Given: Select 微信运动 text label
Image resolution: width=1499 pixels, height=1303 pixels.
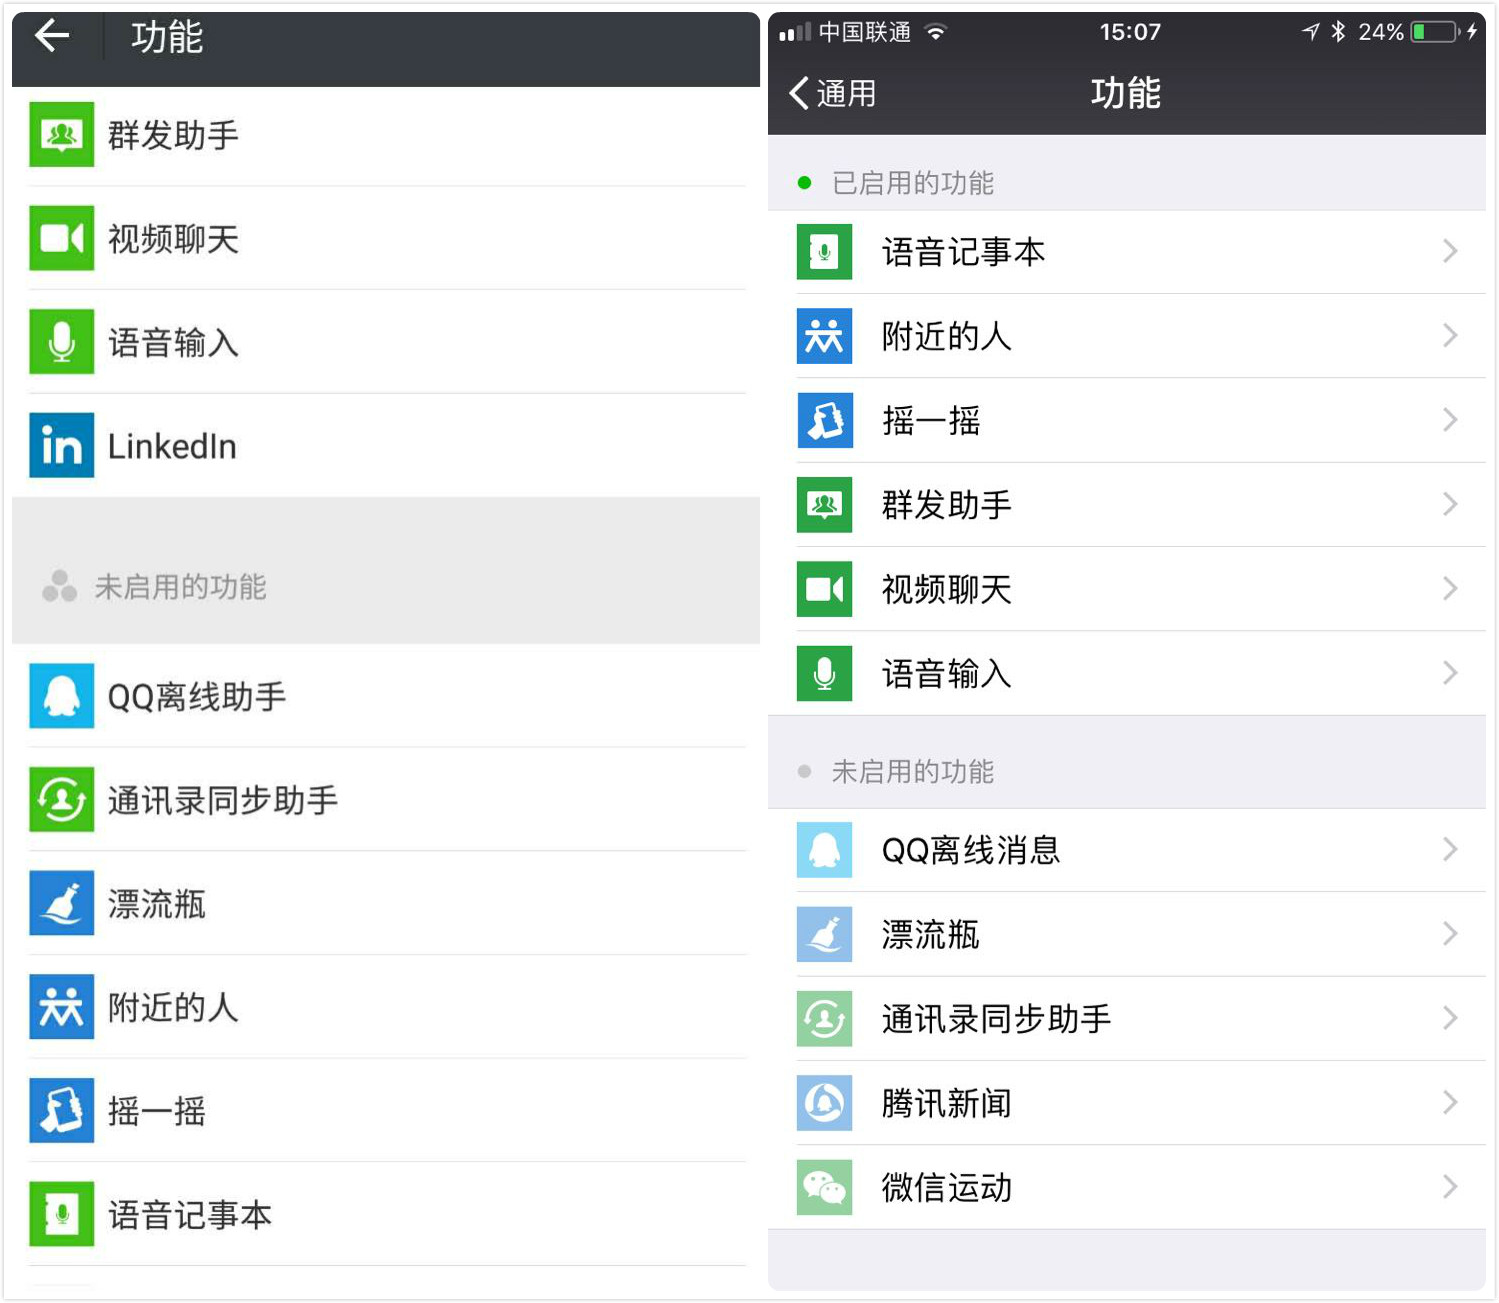Looking at the screenshot, I should click(947, 1188).
